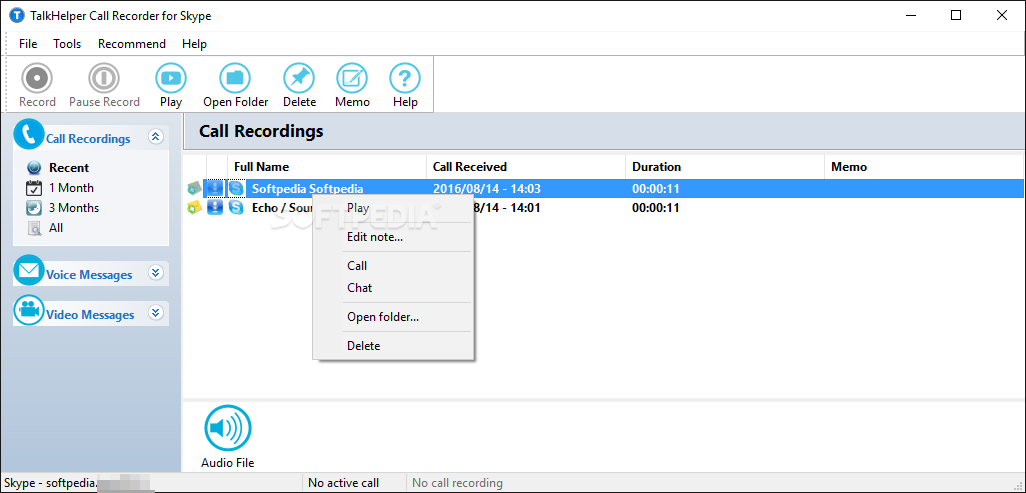Click the Audio File speaker icon
Image resolution: width=1026 pixels, height=493 pixels.
[x=228, y=428]
